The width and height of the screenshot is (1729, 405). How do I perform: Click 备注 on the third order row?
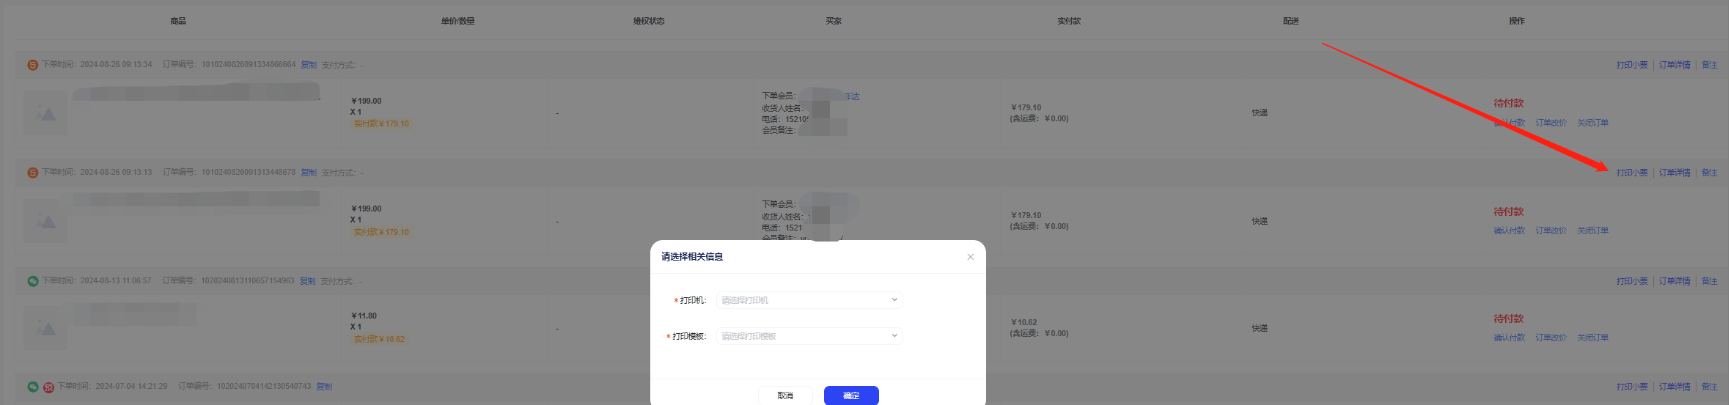pyautogui.click(x=1709, y=281)
